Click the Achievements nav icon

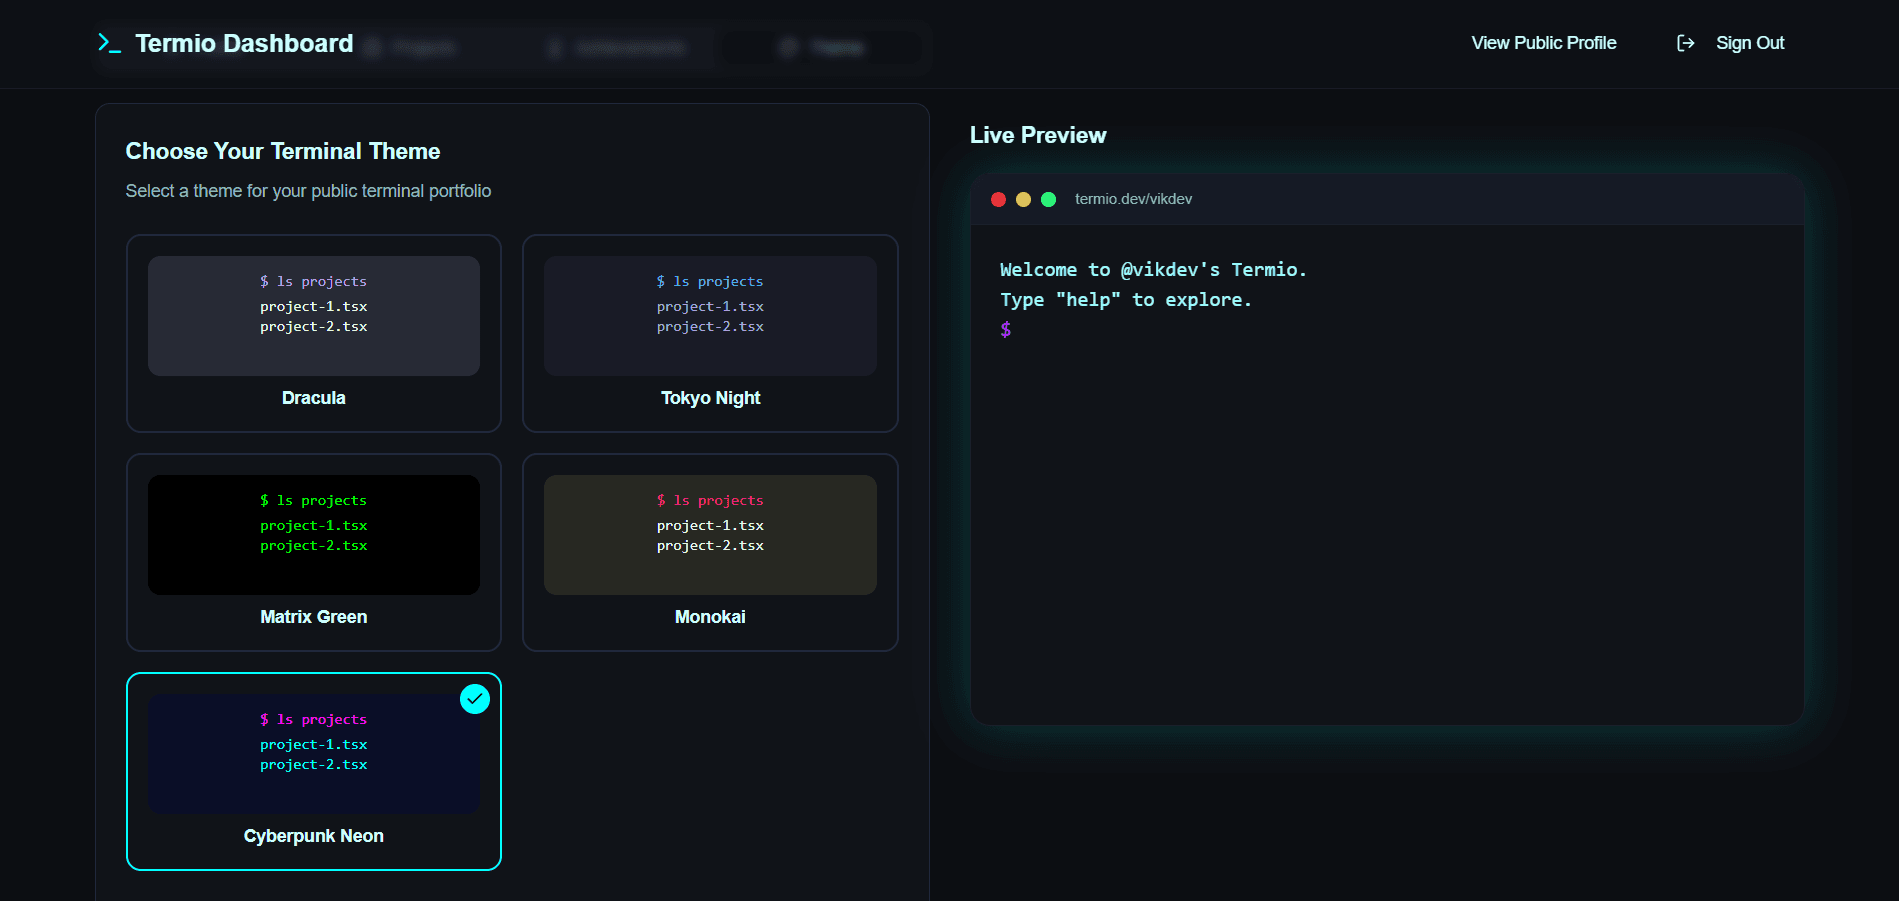(x=556, y=47)
